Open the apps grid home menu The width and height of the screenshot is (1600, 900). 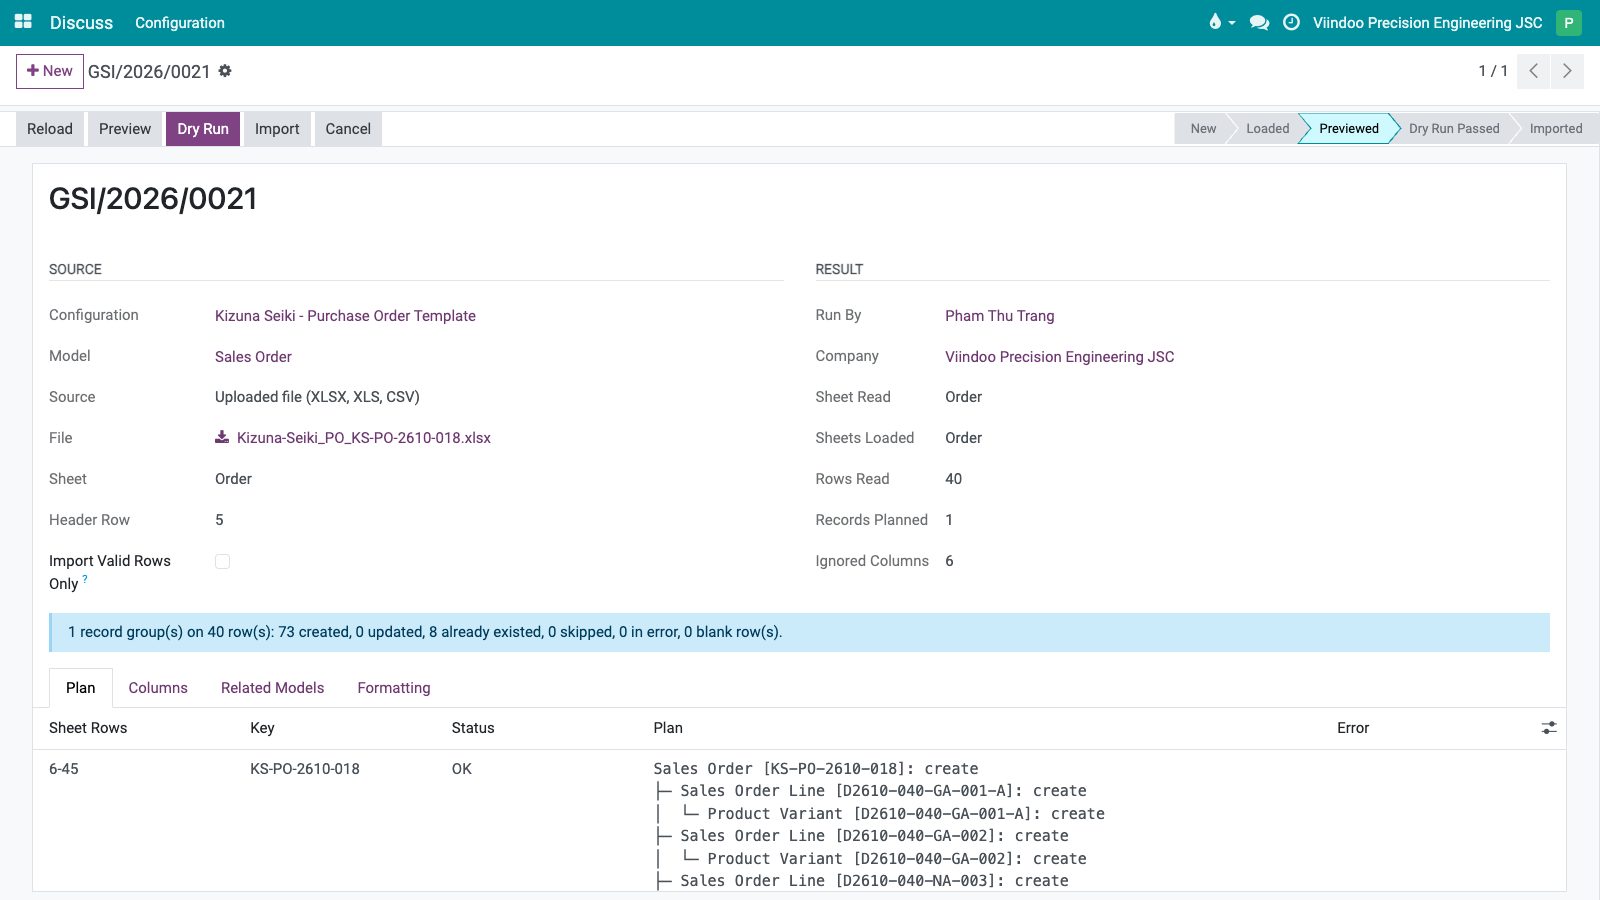point(23,22)
